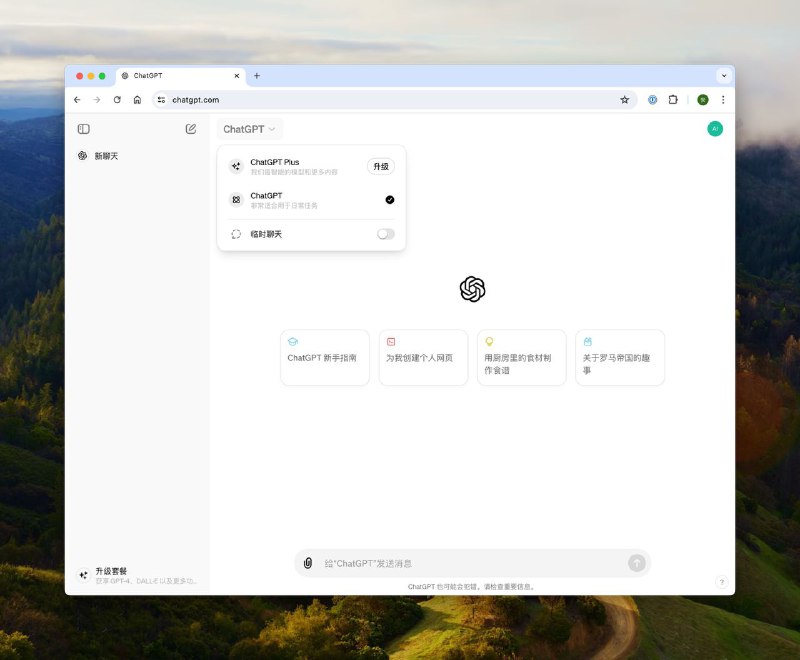Screen dimensions: 800x660
Task: Click the checkmark next to ChatGPT model
Action: click(x=390, y=200)
